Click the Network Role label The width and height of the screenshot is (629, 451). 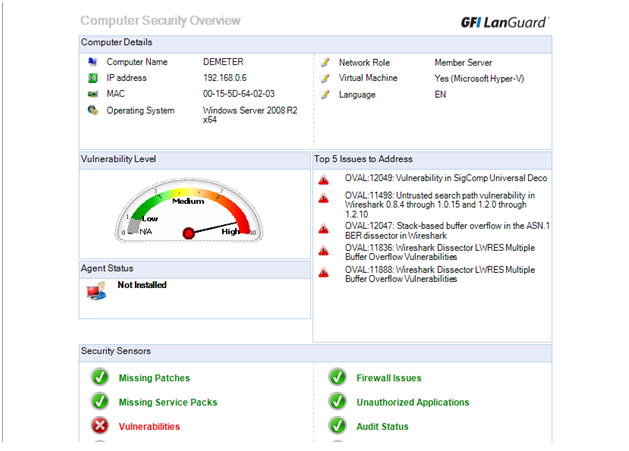(x=364, y=63)
